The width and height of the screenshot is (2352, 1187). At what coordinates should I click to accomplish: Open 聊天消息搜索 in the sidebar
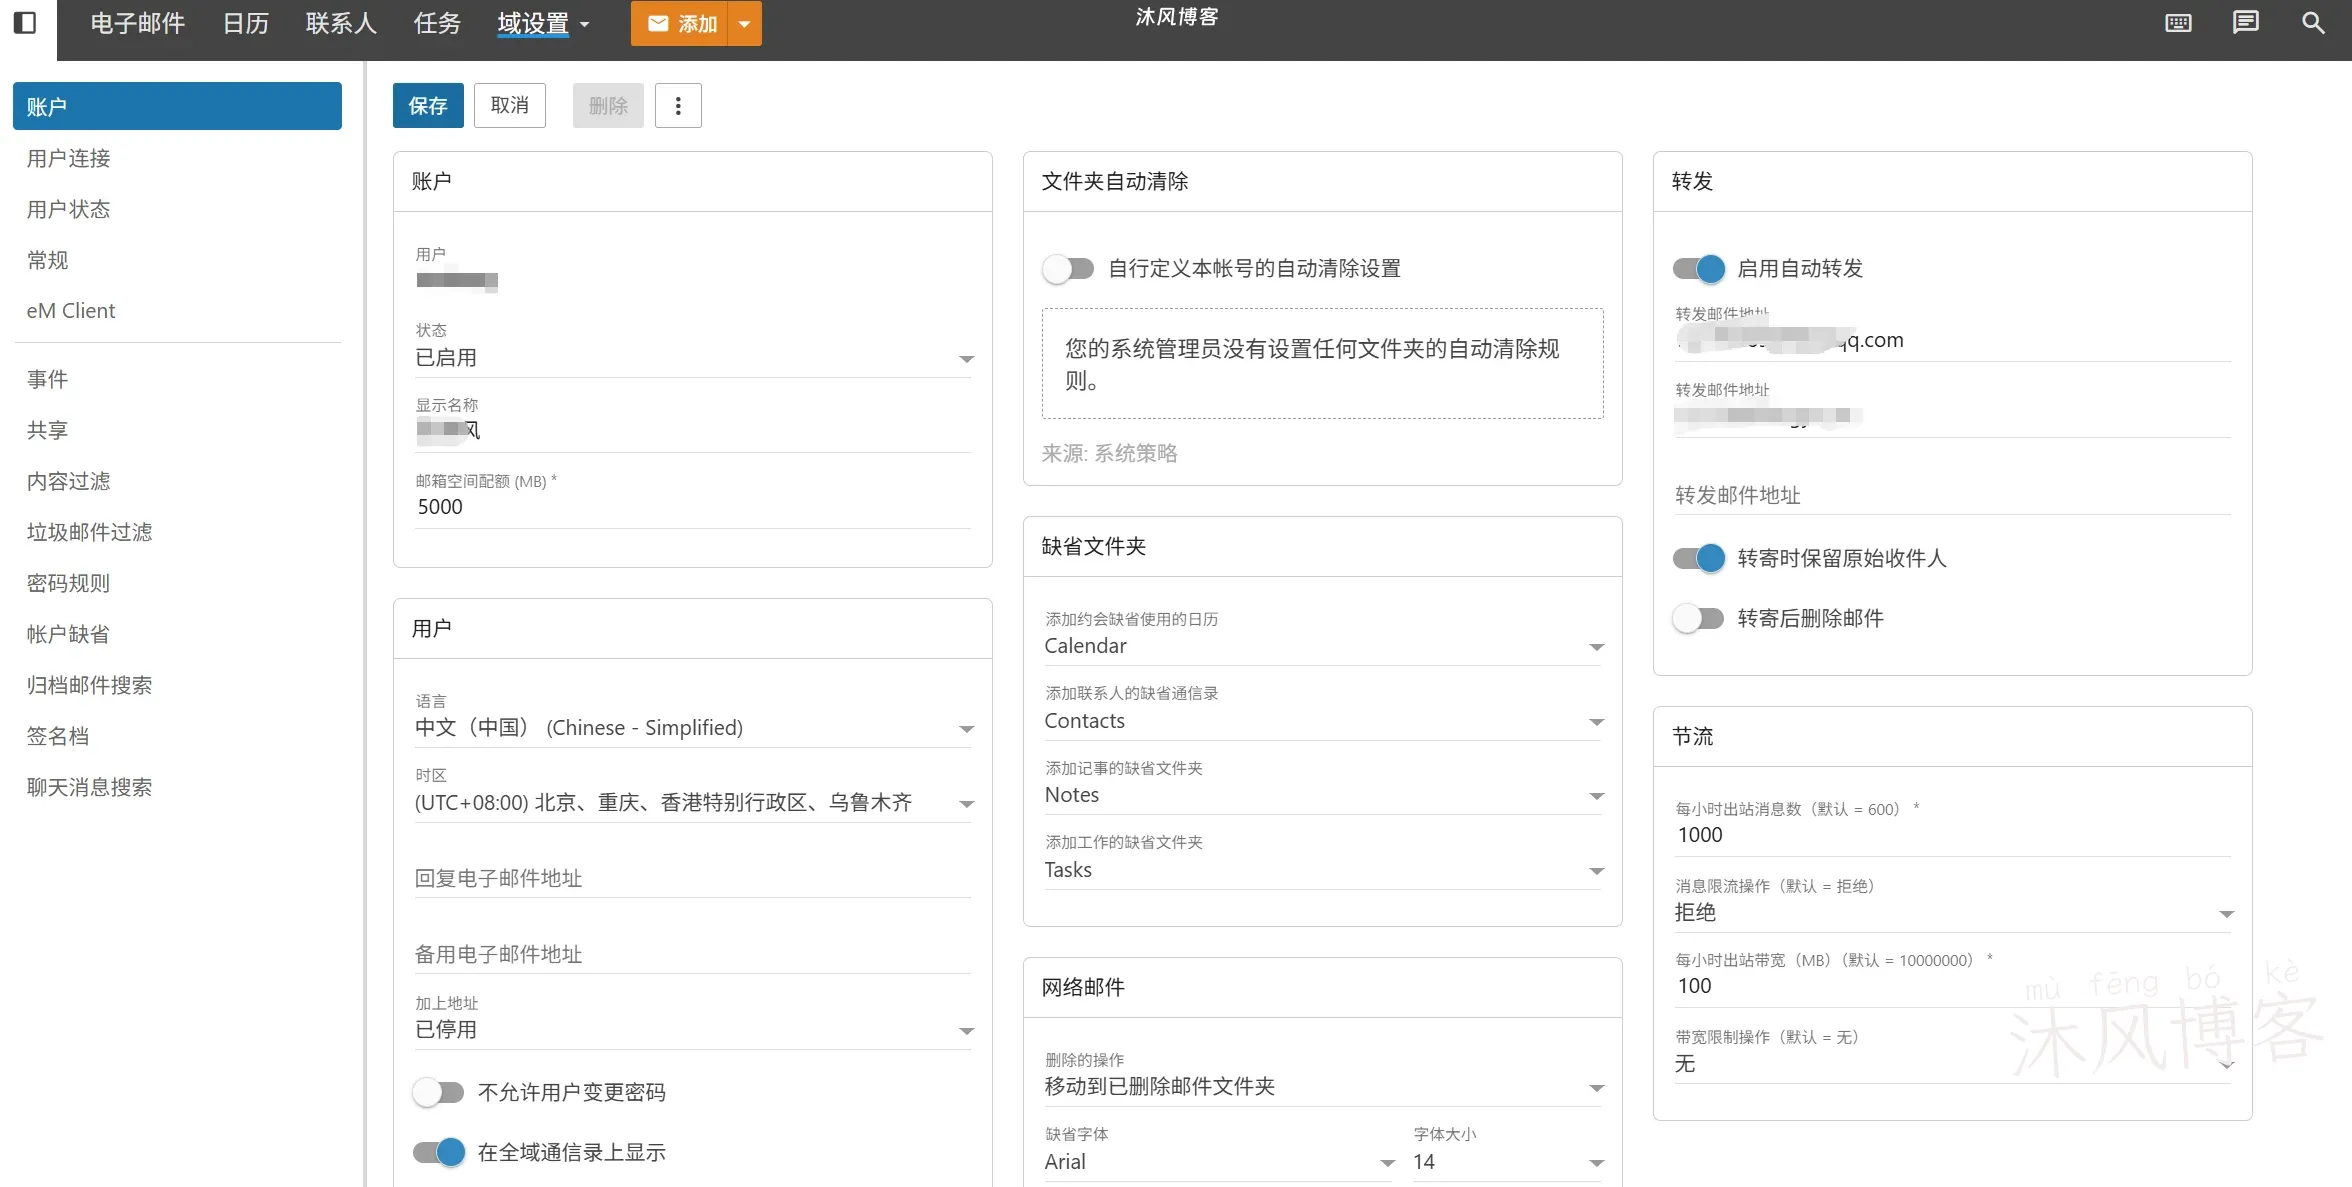coord(177,787)
